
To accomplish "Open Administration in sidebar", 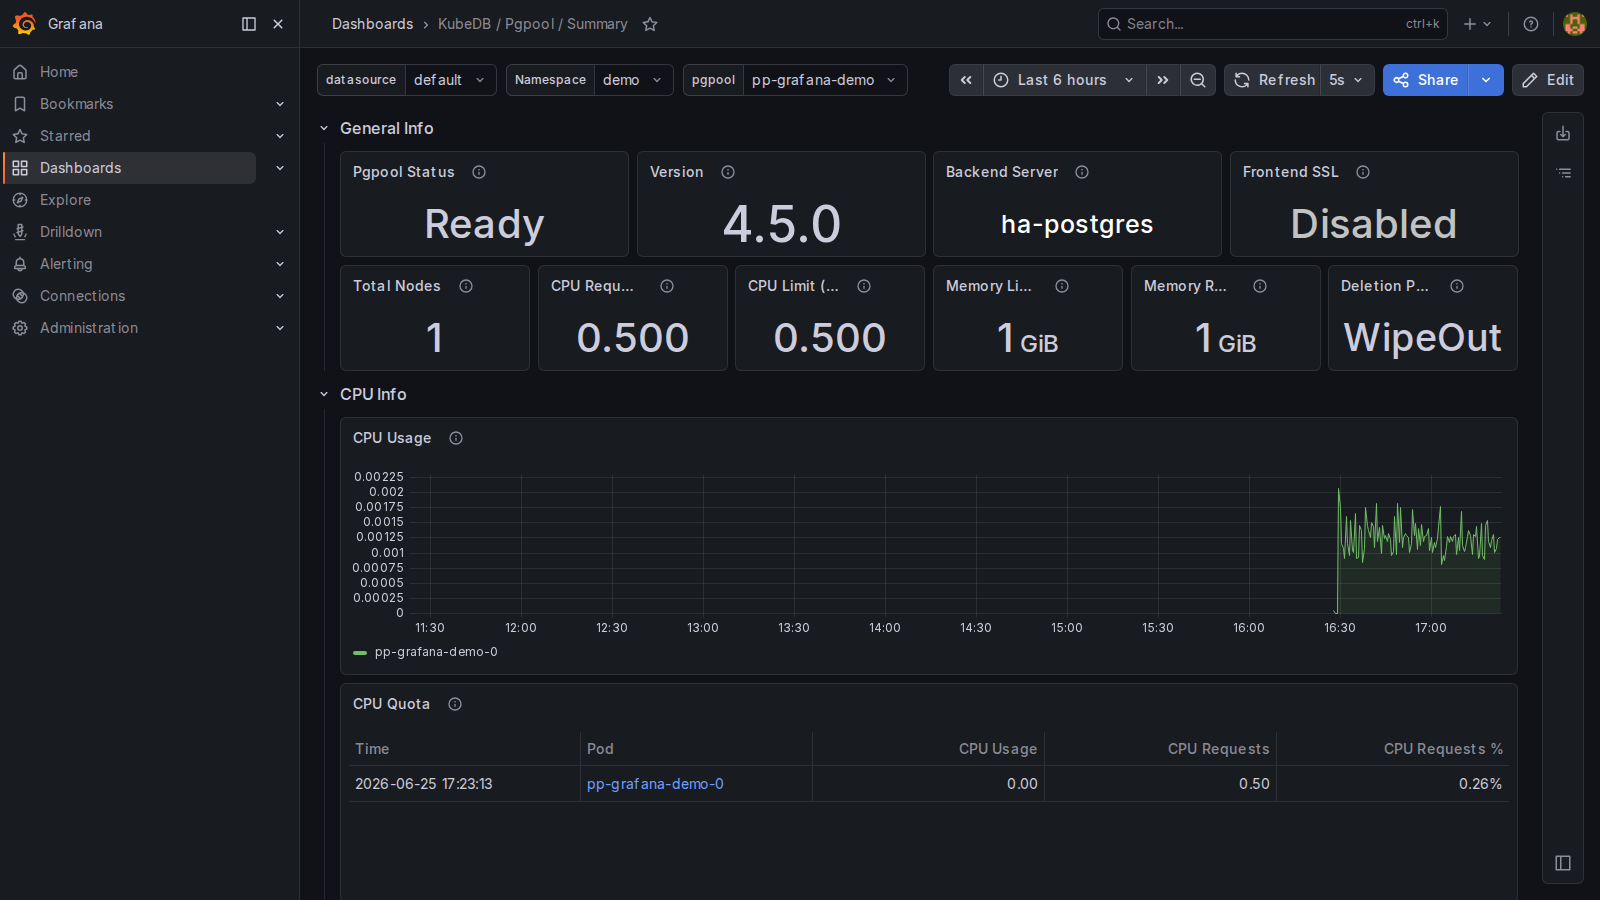I will pyautogui.click(x=89, y=328).
